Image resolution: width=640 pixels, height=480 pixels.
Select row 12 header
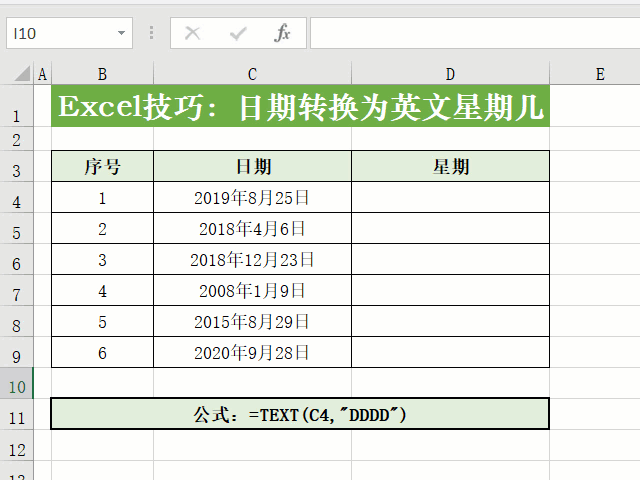[x=16, y=445]
